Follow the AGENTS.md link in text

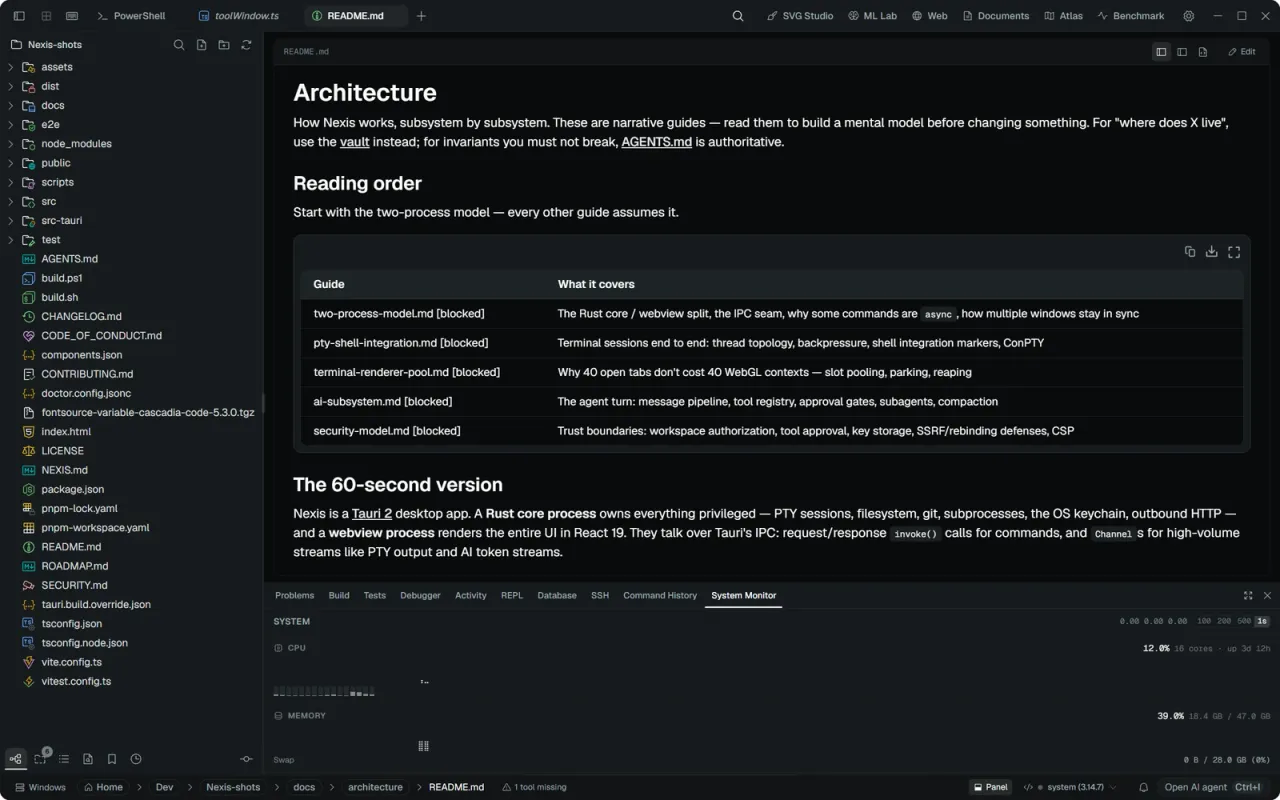[657, 142]
